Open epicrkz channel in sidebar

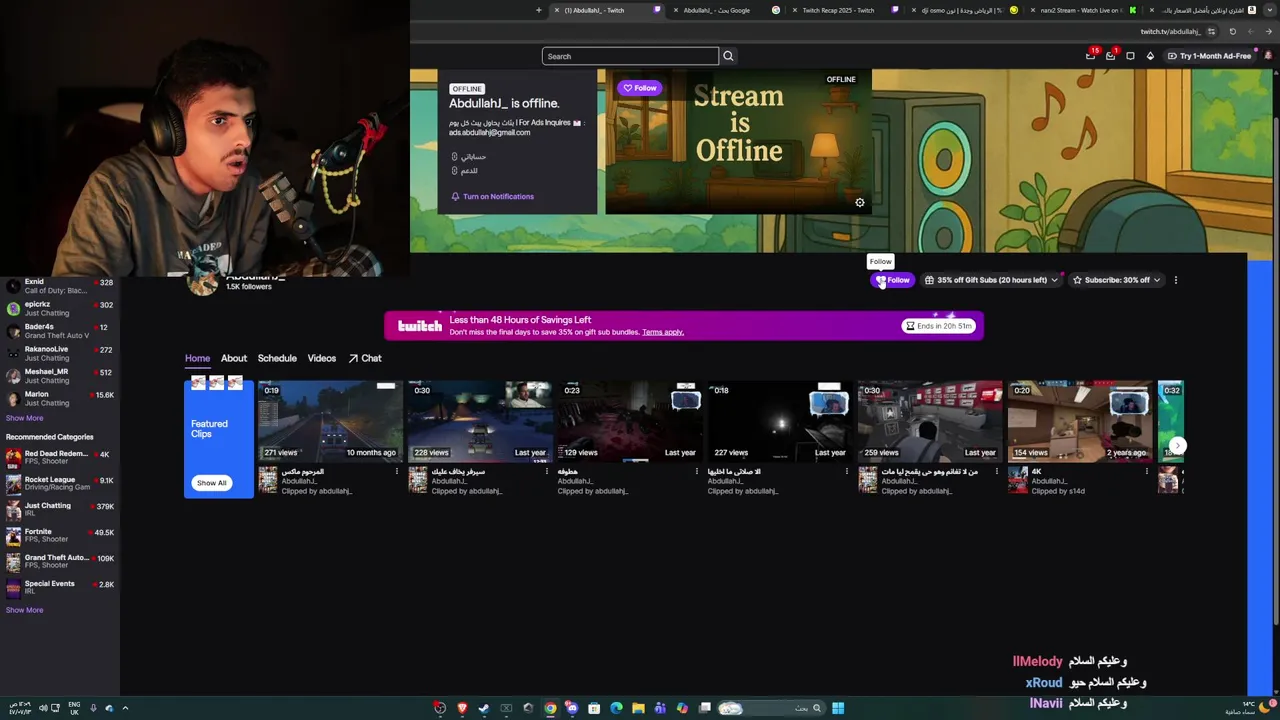click(x=60, y=309)
